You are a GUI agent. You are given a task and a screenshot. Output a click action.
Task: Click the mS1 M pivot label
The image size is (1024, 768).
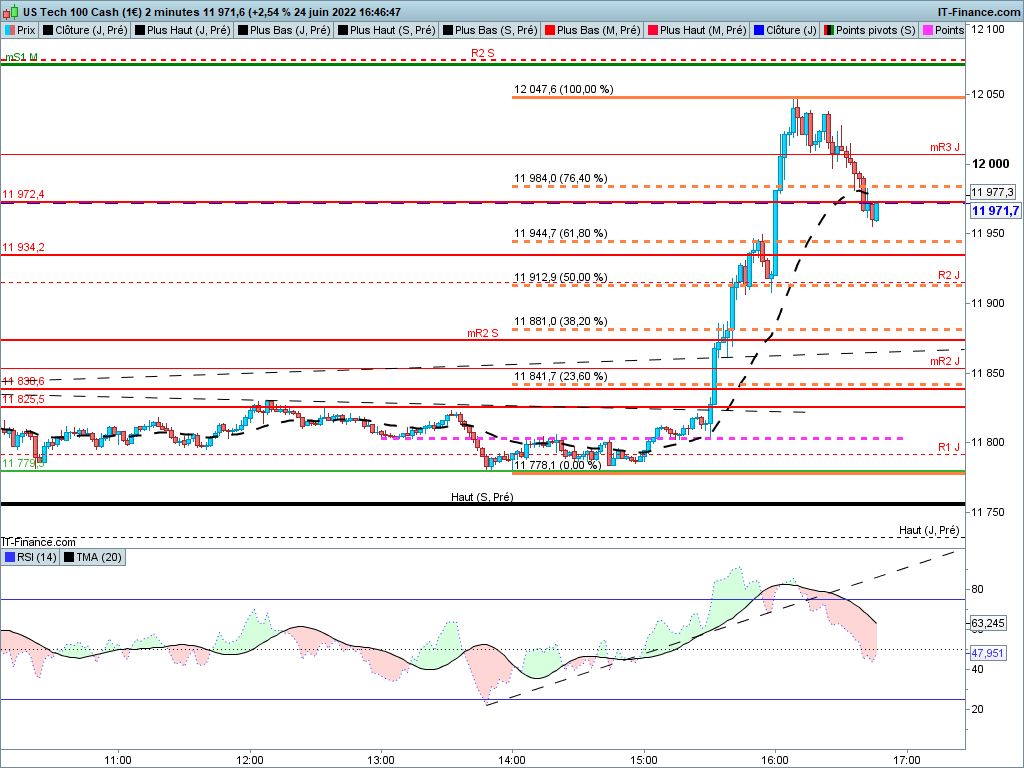(x=22, y=57)
